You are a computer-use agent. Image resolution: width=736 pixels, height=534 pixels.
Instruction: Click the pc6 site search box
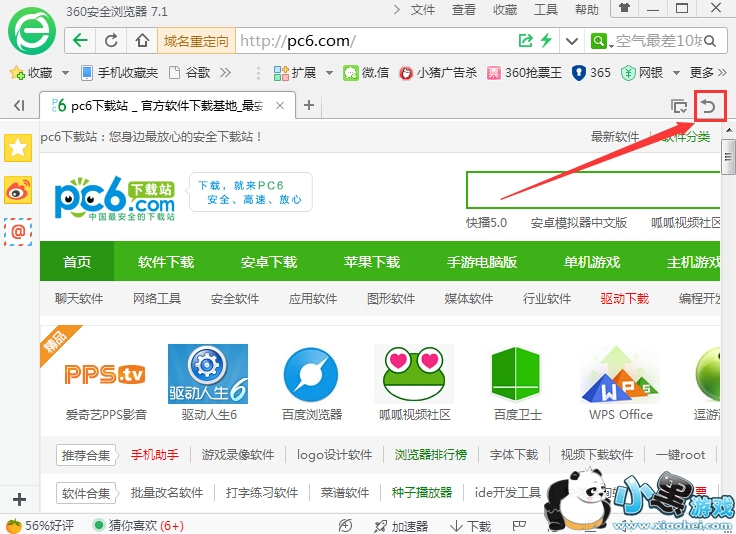pyautogui.click(x=593, y=190)
